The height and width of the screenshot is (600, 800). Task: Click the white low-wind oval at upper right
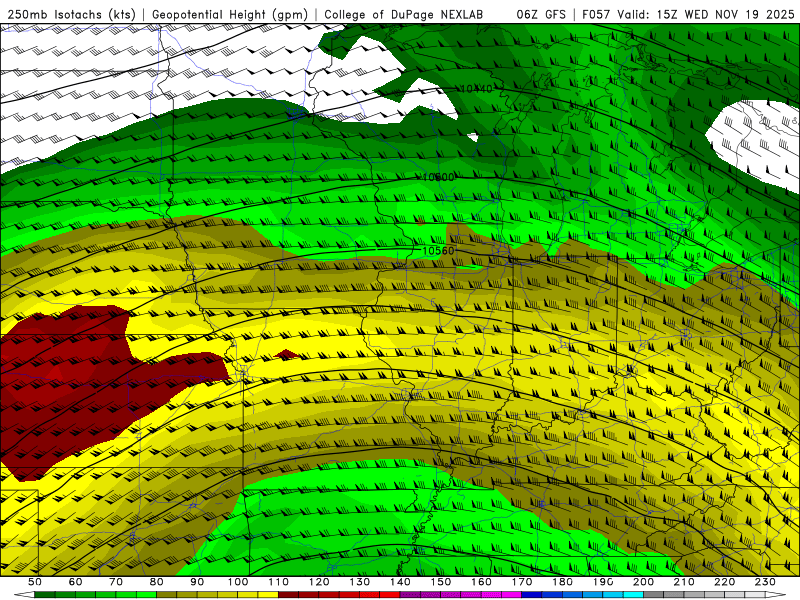[754, 142]
